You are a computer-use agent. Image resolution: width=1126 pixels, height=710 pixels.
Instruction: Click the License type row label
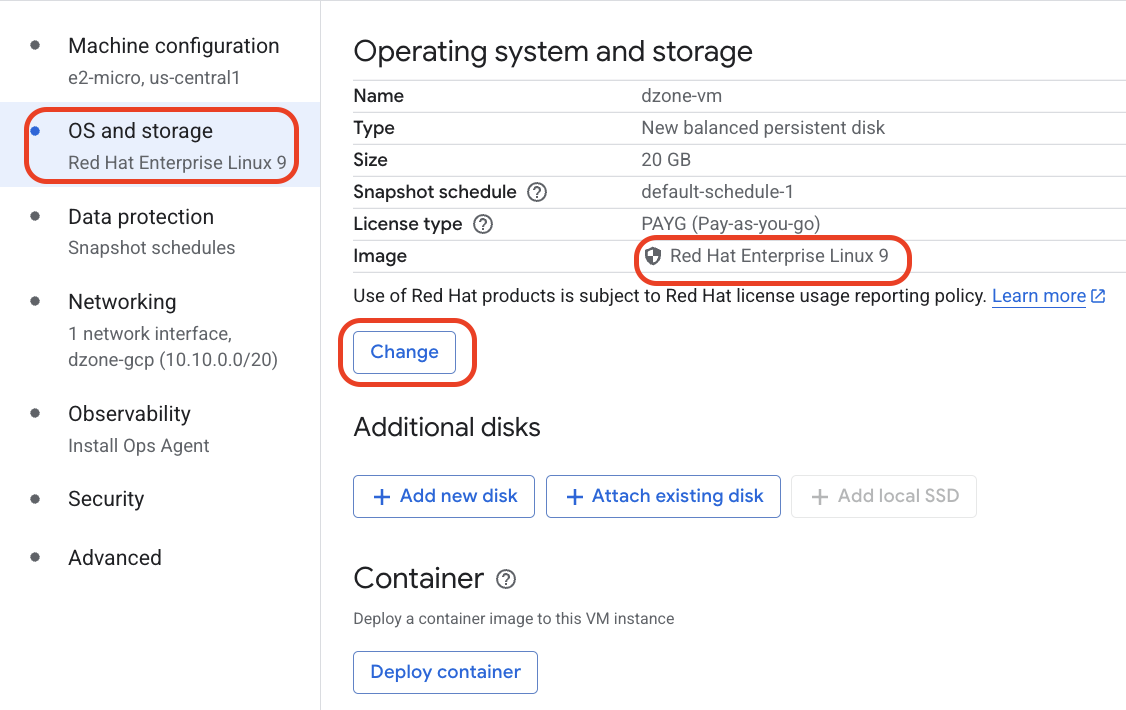click(407, 224)
